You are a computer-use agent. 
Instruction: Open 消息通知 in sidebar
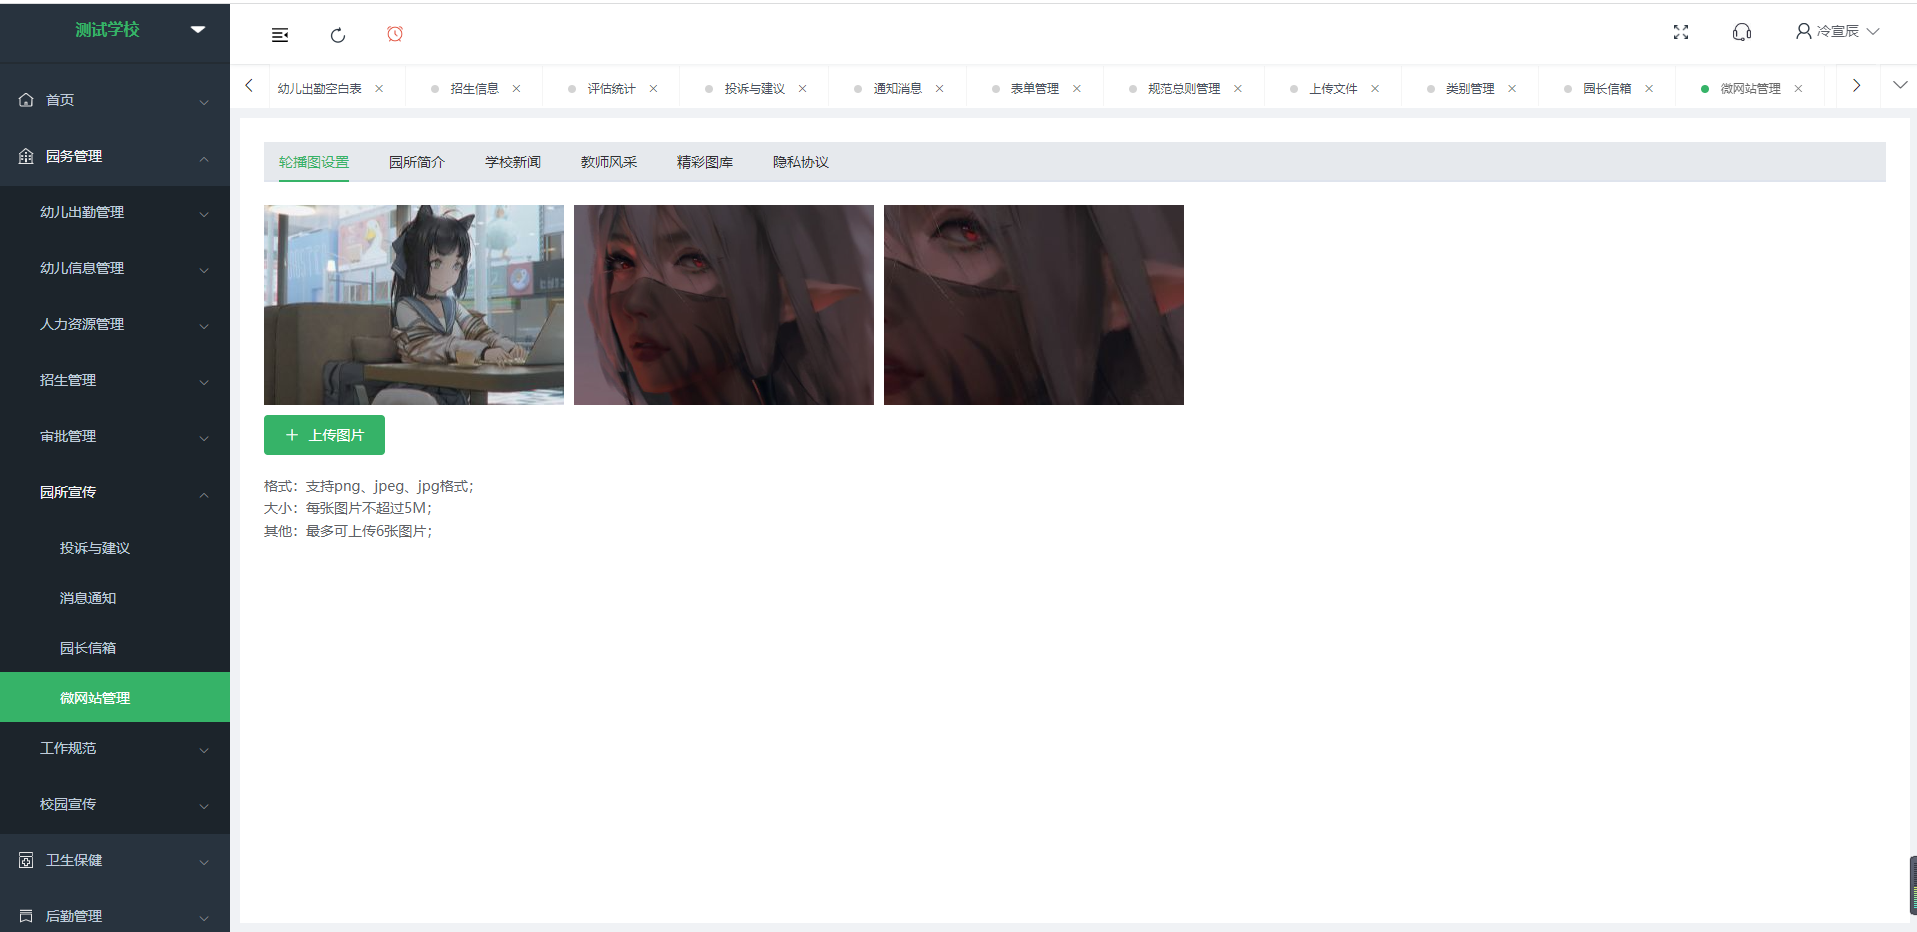pos(115,598)
